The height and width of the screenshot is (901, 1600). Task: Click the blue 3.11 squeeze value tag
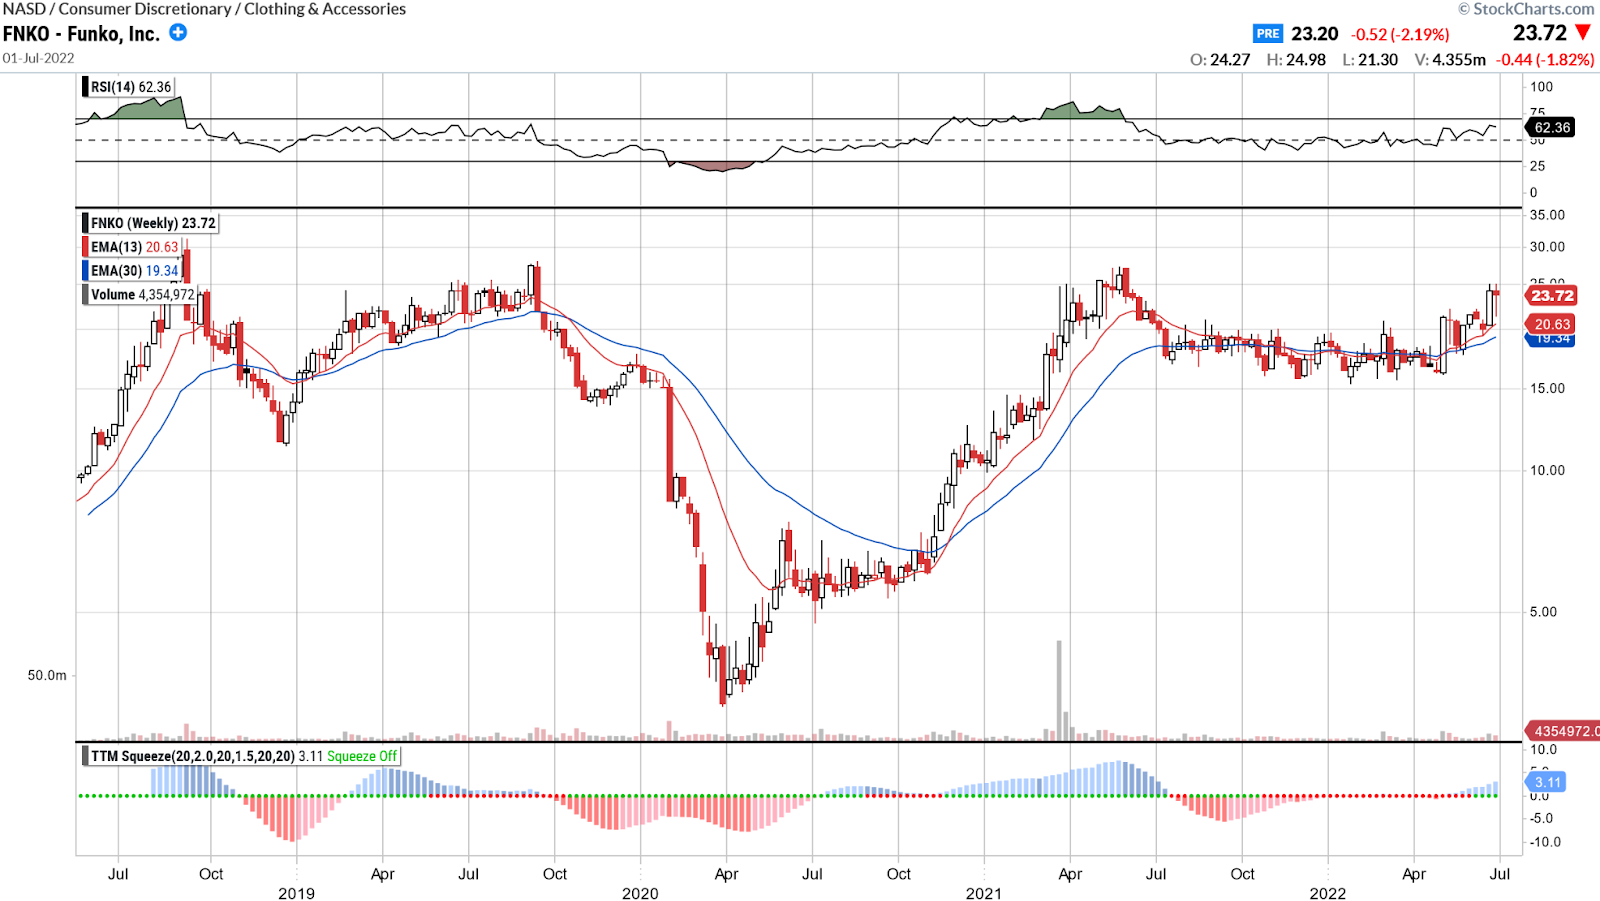[1546, 782]
